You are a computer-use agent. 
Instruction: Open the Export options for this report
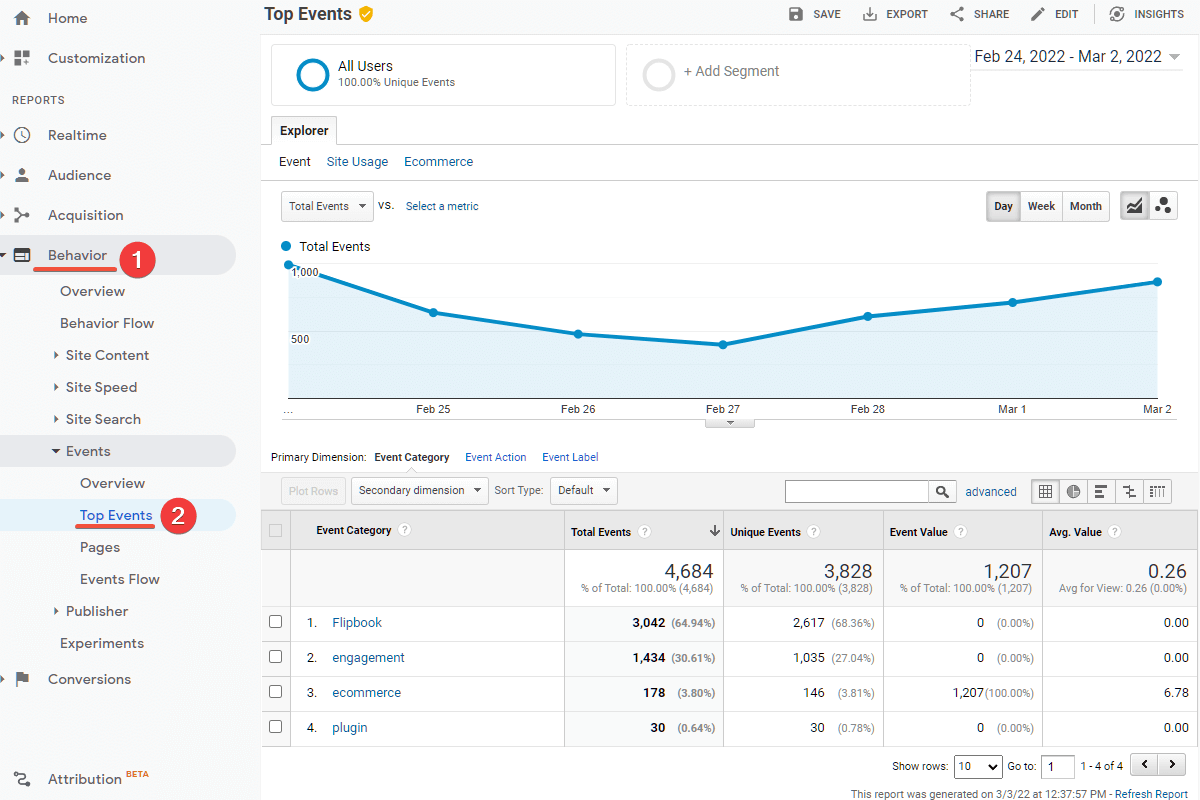(x=894, y=14)
